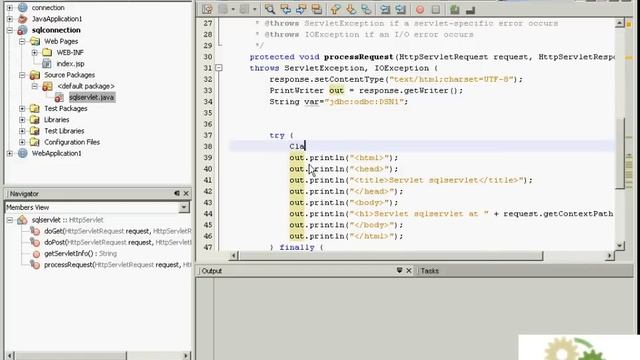Image resolution: width=640 pixels, height=360 pixels.
Task: Expand the JavaApplication1 project node
Action: (x=10, y=19)
